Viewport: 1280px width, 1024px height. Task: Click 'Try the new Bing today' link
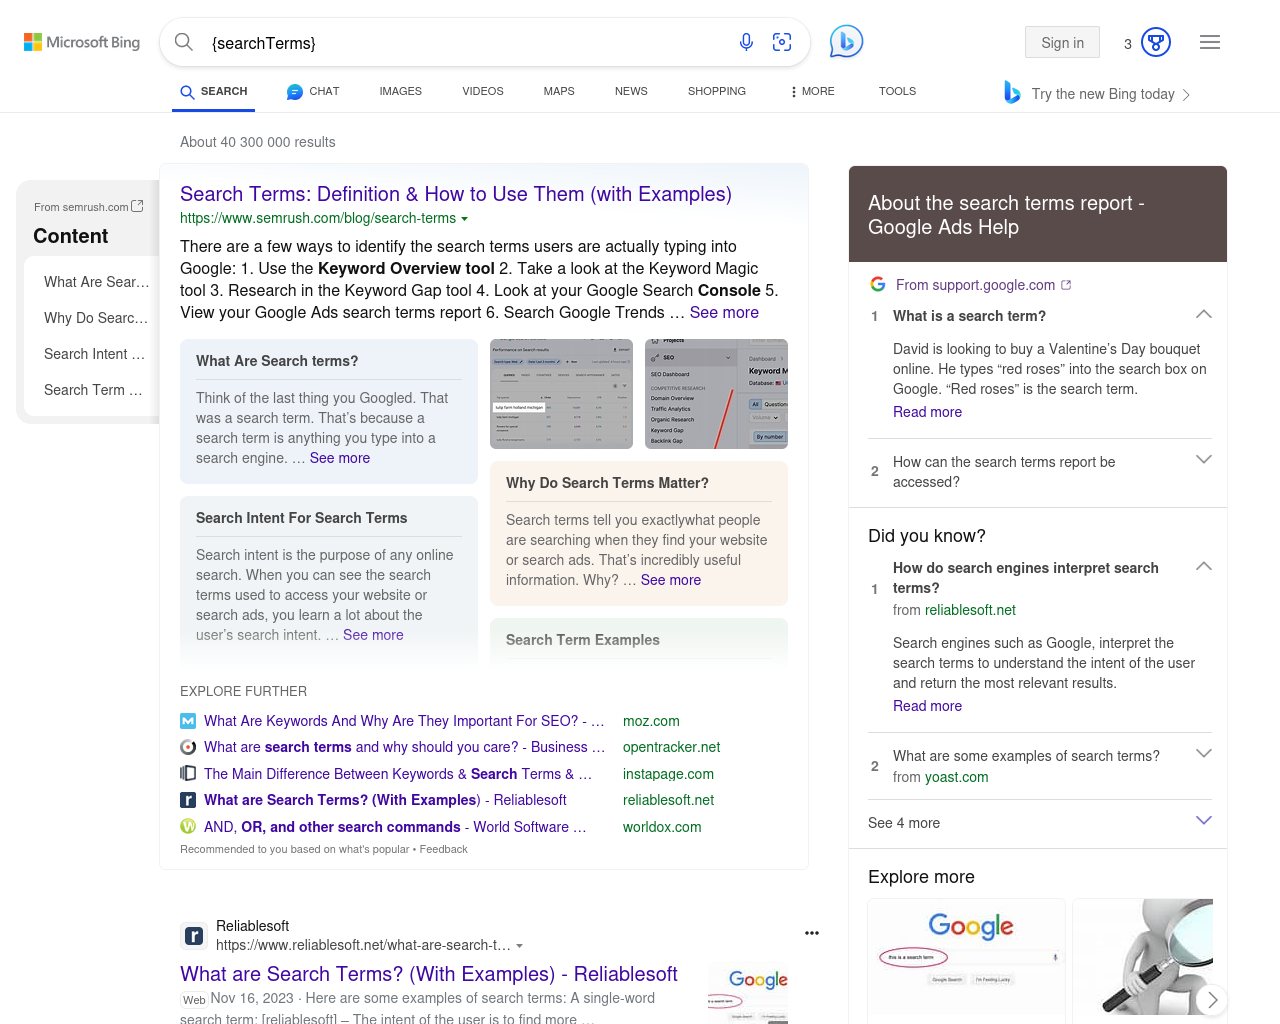pyautogui.click(x=1103, y=94)
